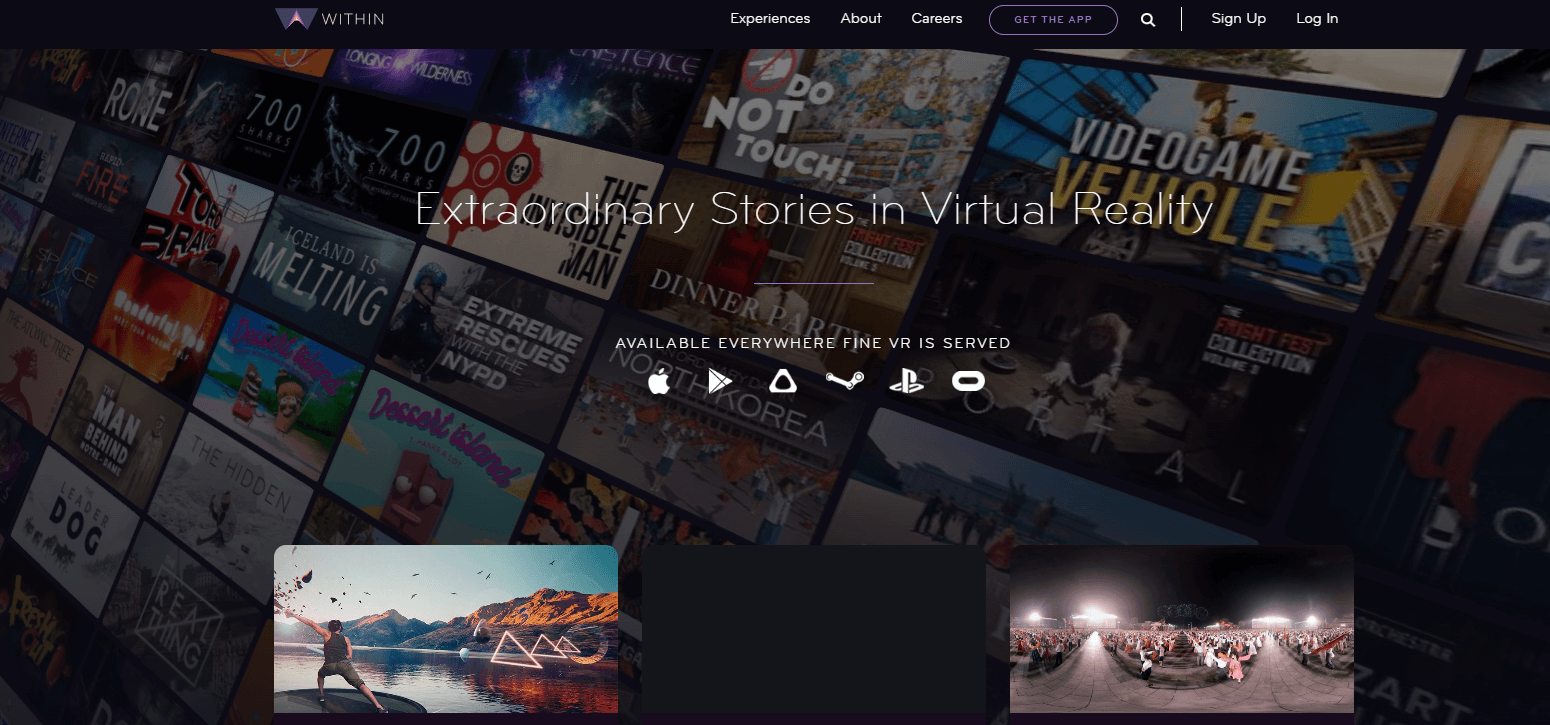The width and height of the screenshot is (1550, 725).
Task: Click the Available Everywhere Fine VR text
Action: tap(813, 343)
